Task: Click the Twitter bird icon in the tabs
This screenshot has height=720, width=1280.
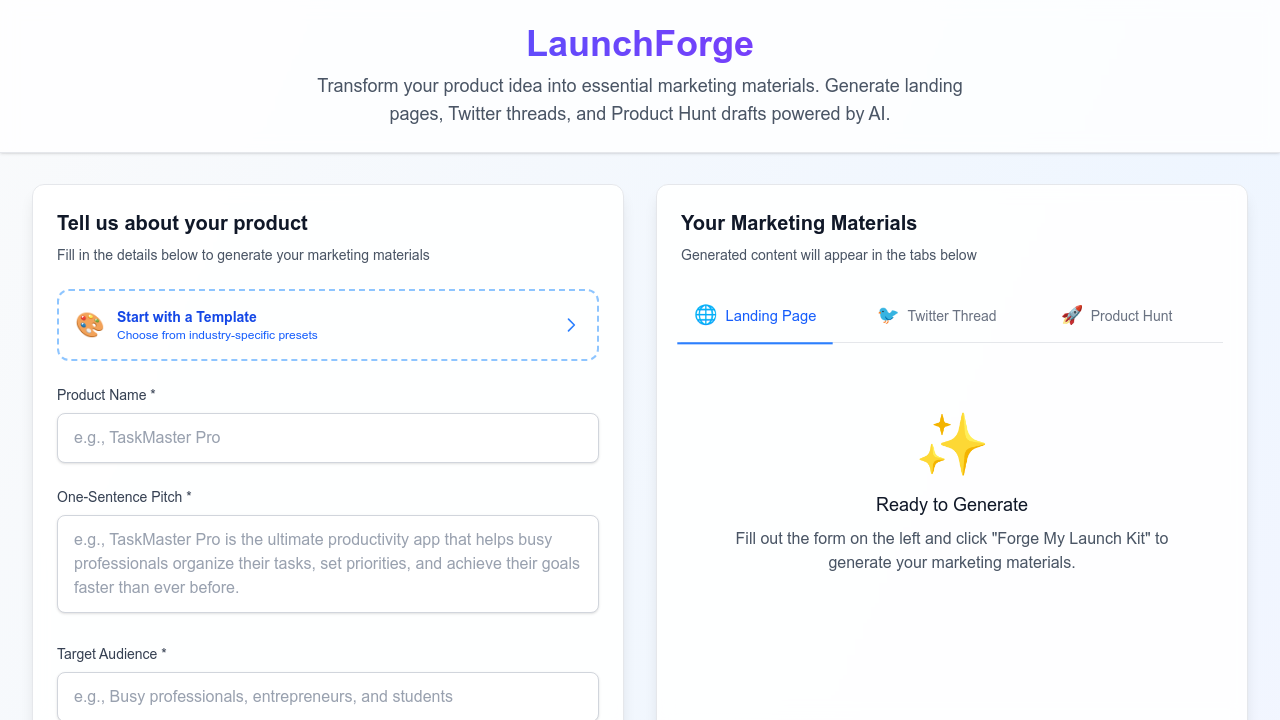Action: point(886,315)
